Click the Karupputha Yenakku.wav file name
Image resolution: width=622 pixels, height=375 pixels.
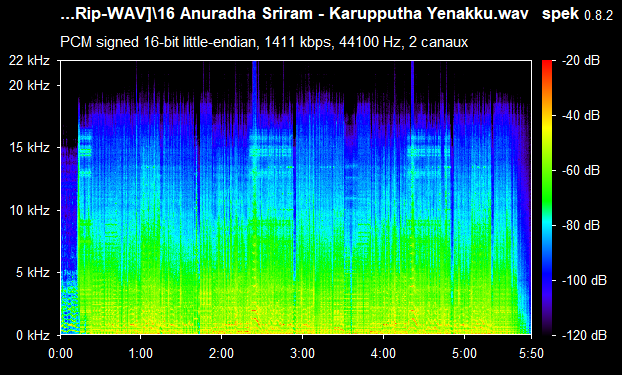coord(429,14)
